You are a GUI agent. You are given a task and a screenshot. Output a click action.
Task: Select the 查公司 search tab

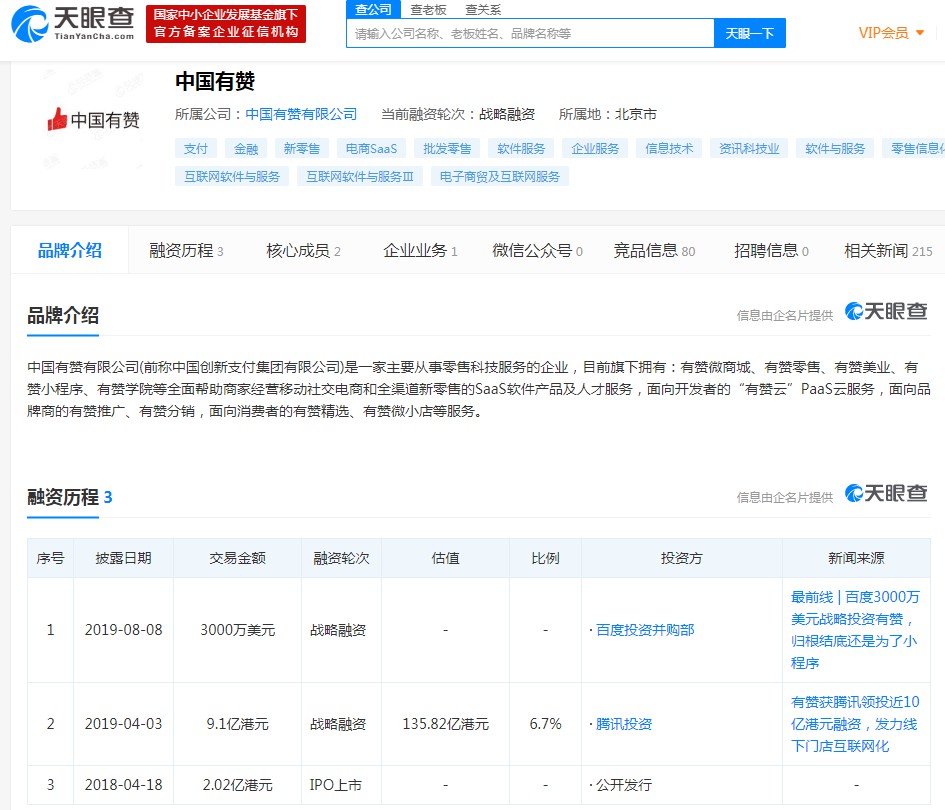[x=373, y=9]
